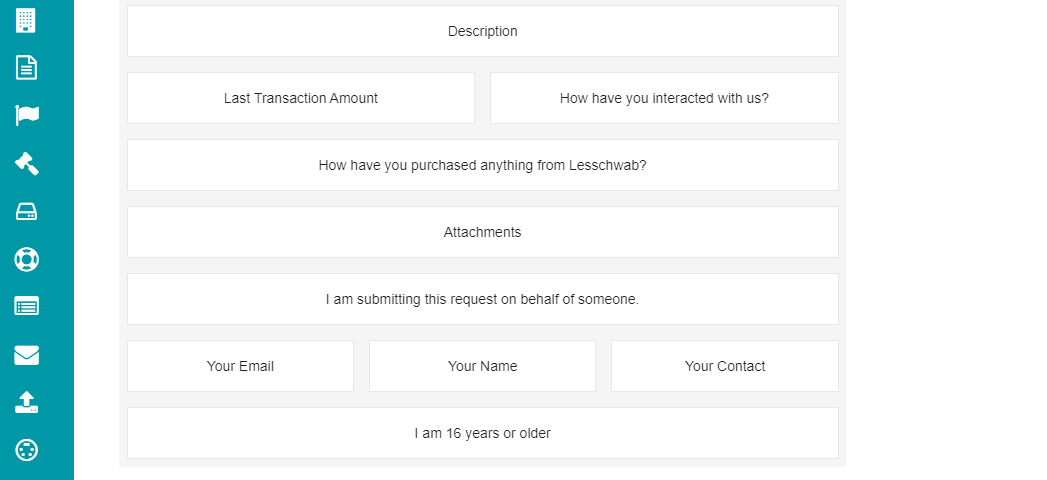Select the Last Transaction Amount field
Viewport: 1047px width, 480px height.
301,98
